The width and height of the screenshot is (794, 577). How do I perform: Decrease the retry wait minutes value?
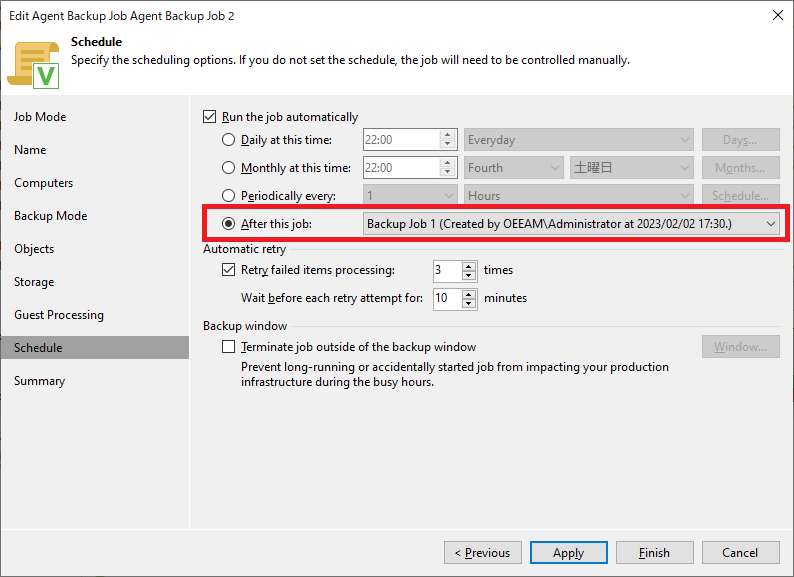tap(469, 303)
